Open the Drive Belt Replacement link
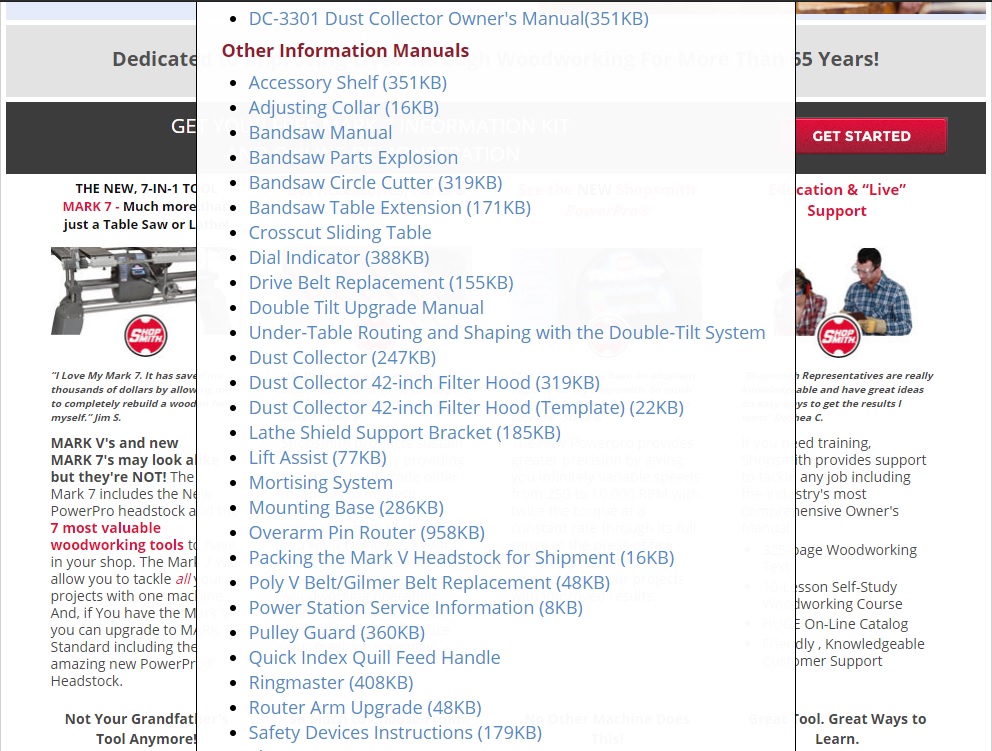The image size is (992, 751). [381, 283]
